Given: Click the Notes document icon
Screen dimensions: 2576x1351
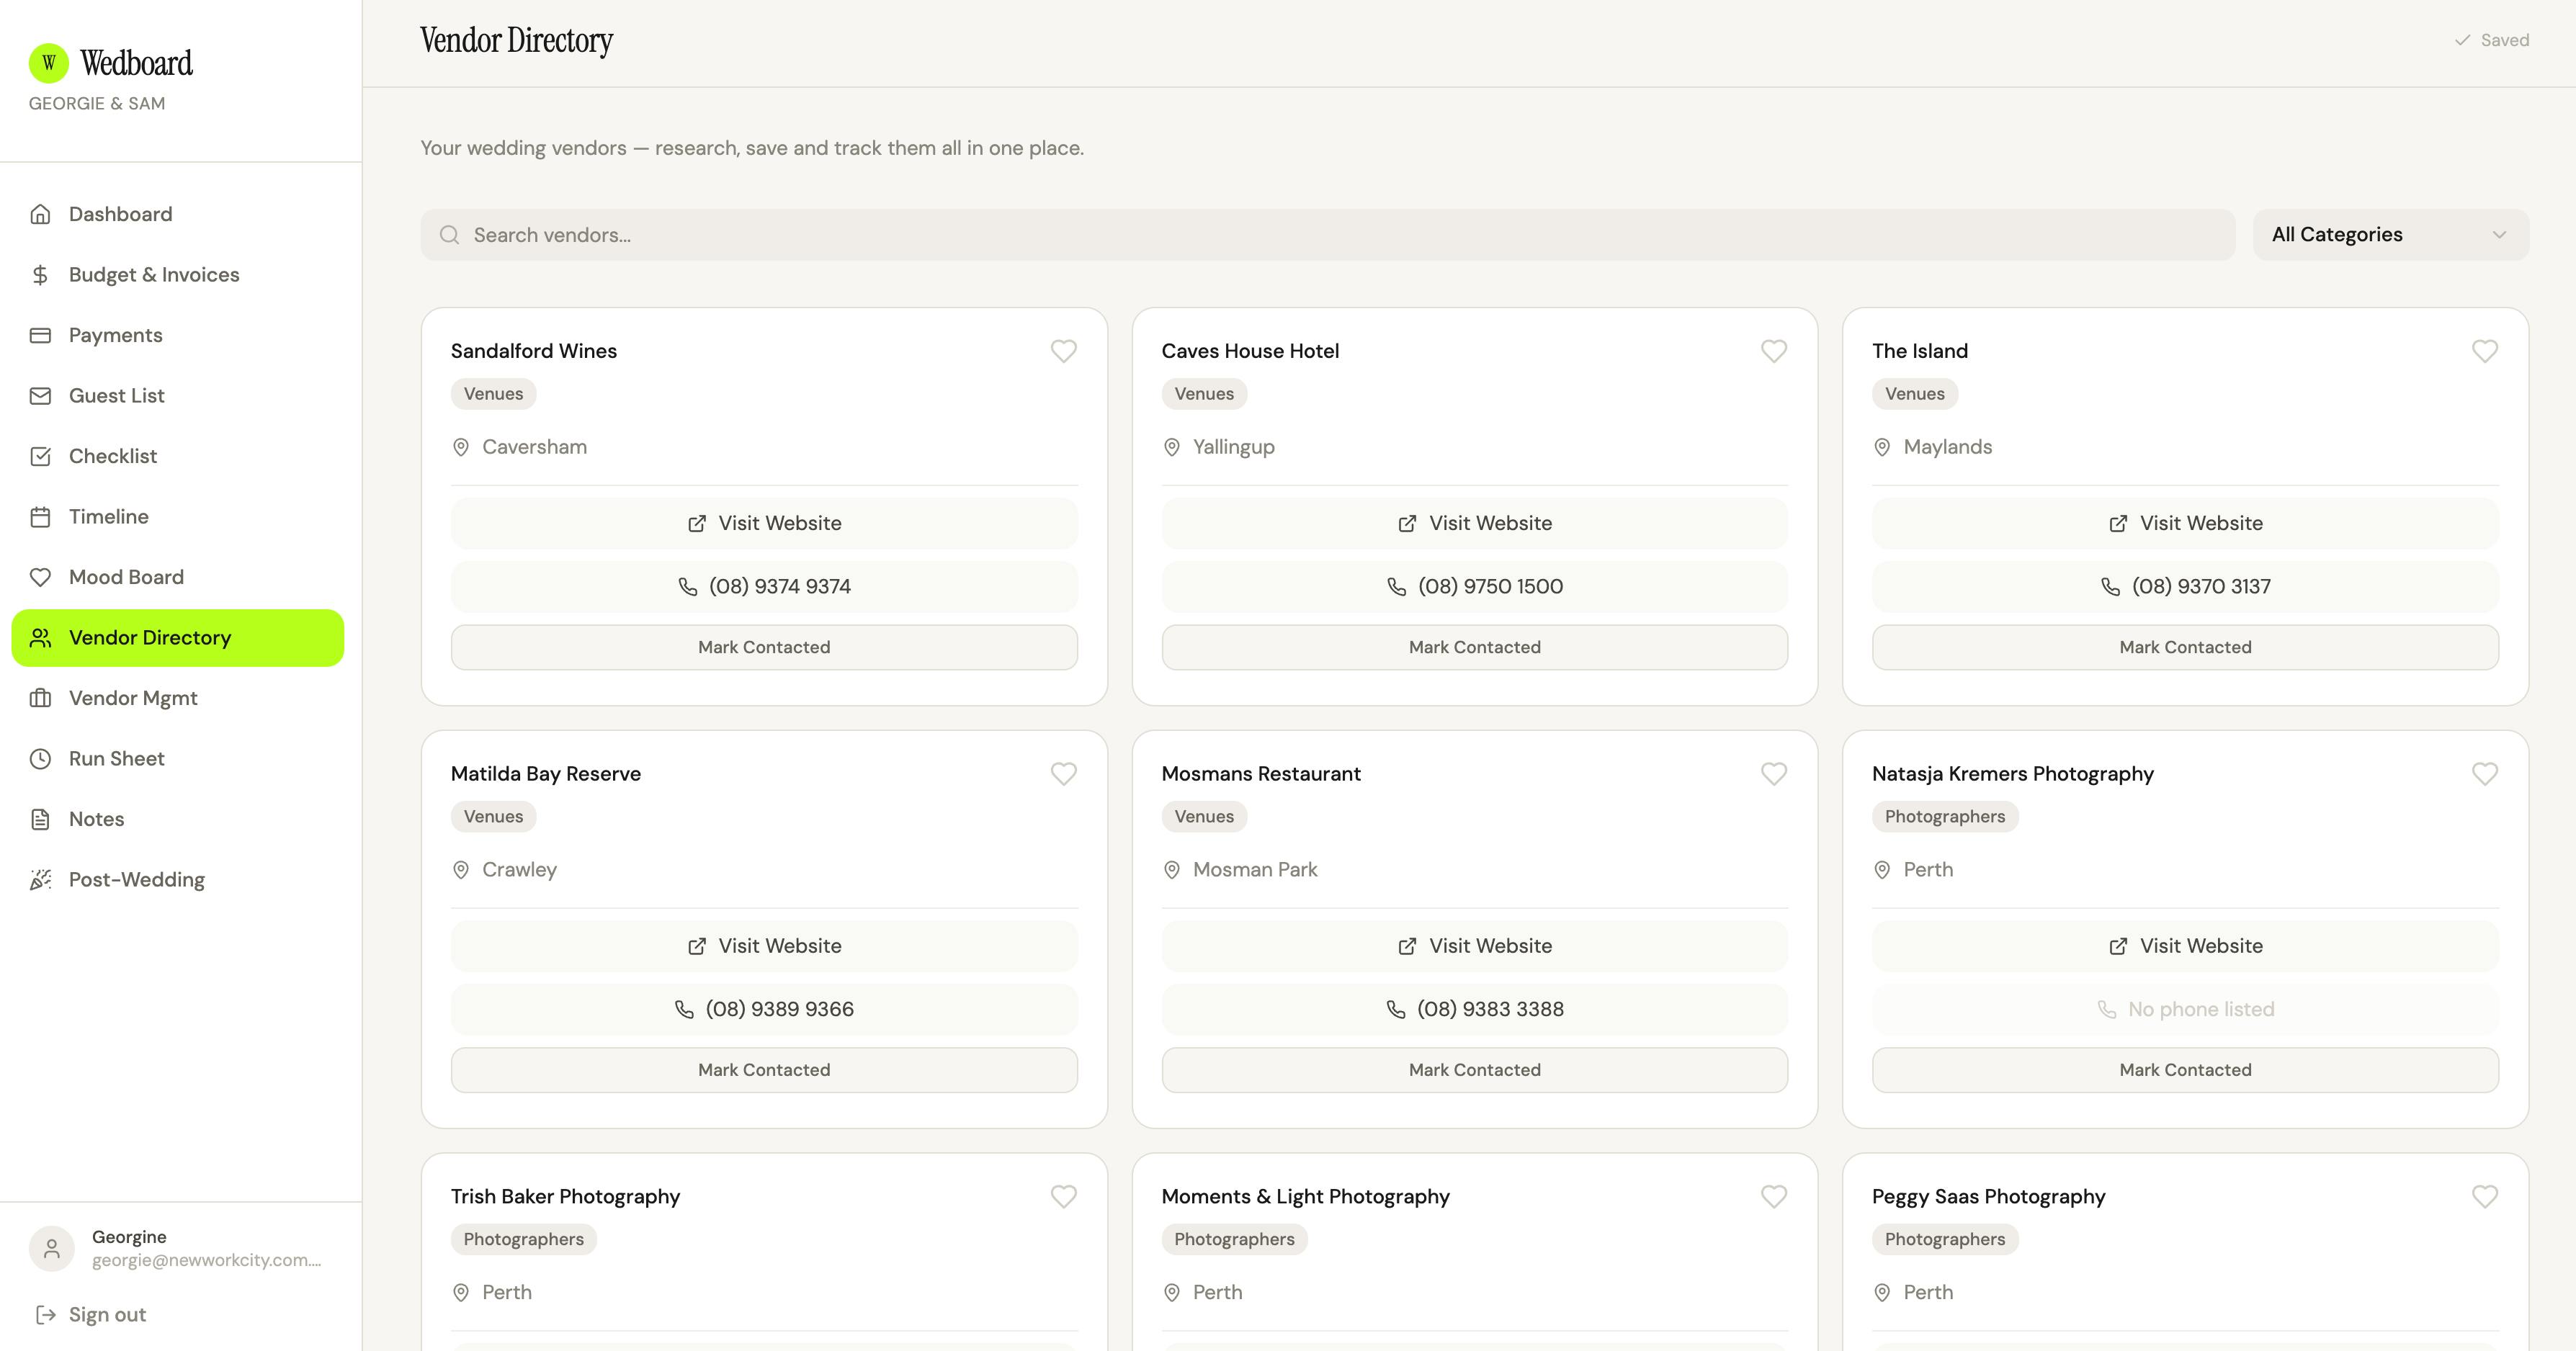Looking at the screenshot, I should click(x=40, y=819).
